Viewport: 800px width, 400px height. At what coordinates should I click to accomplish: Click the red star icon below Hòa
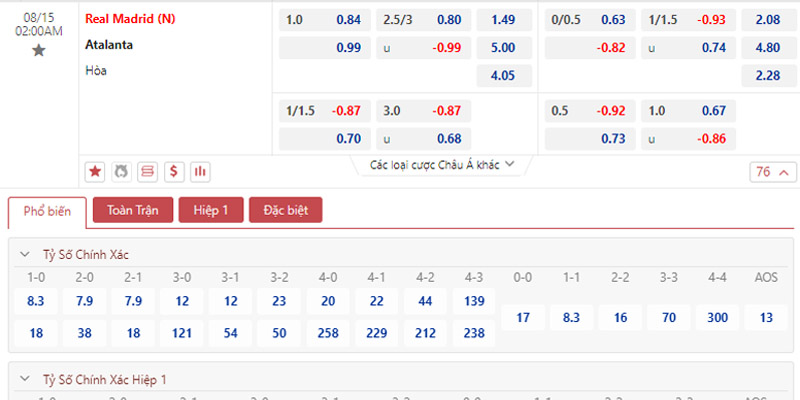coord(95,172)
